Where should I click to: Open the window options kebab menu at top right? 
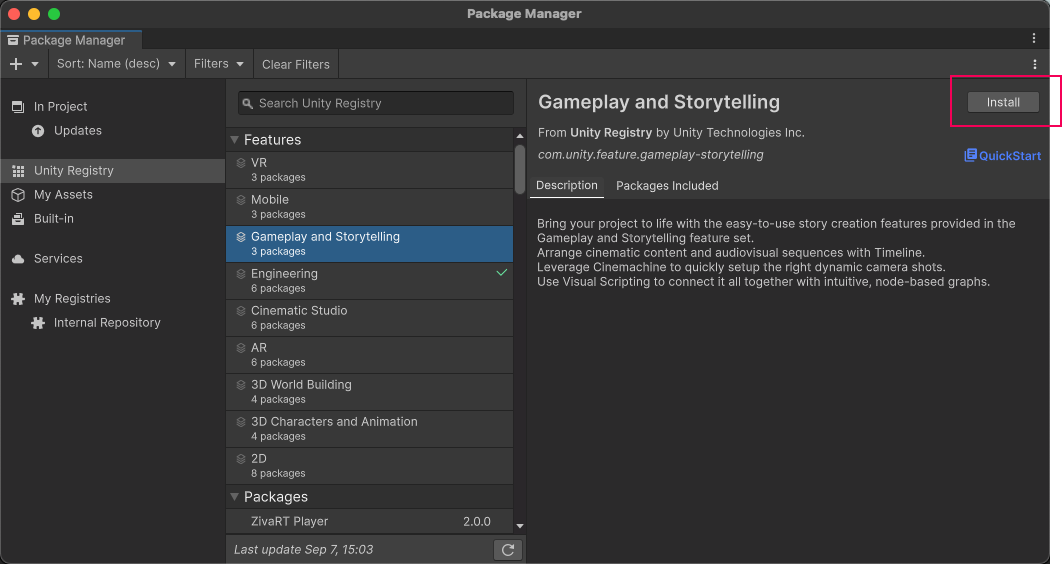1034,39
